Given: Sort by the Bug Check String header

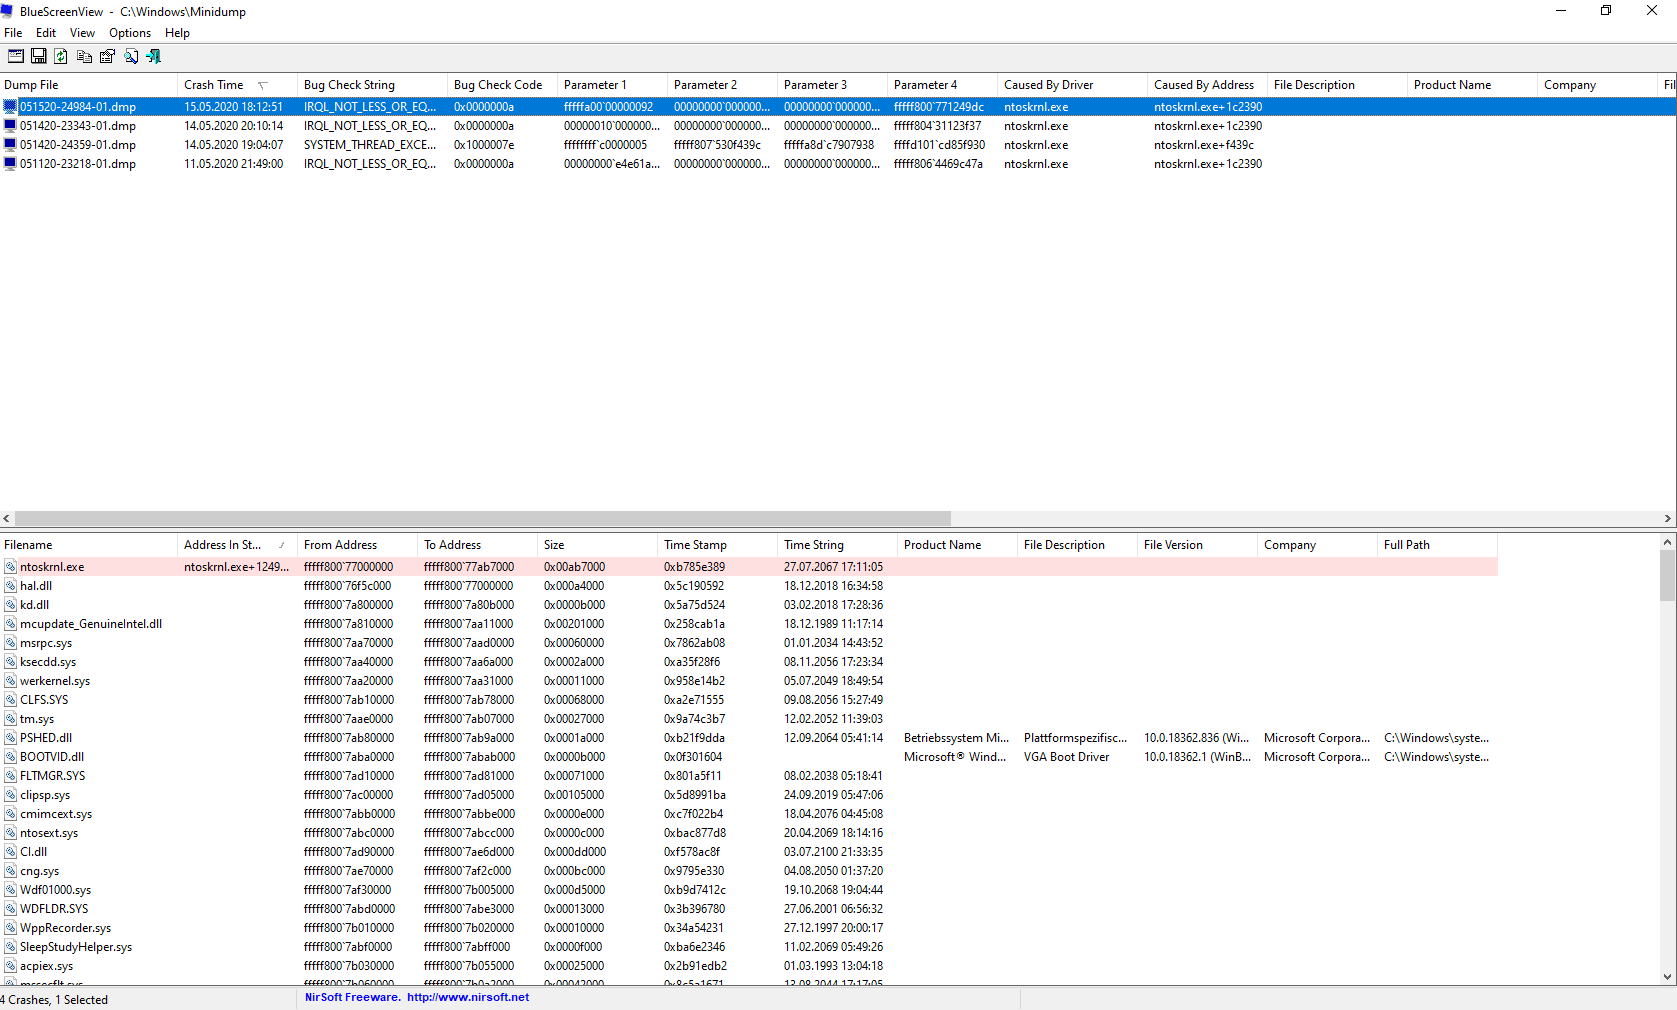Looking at the screenshot, I should click(x=373, y=85).
